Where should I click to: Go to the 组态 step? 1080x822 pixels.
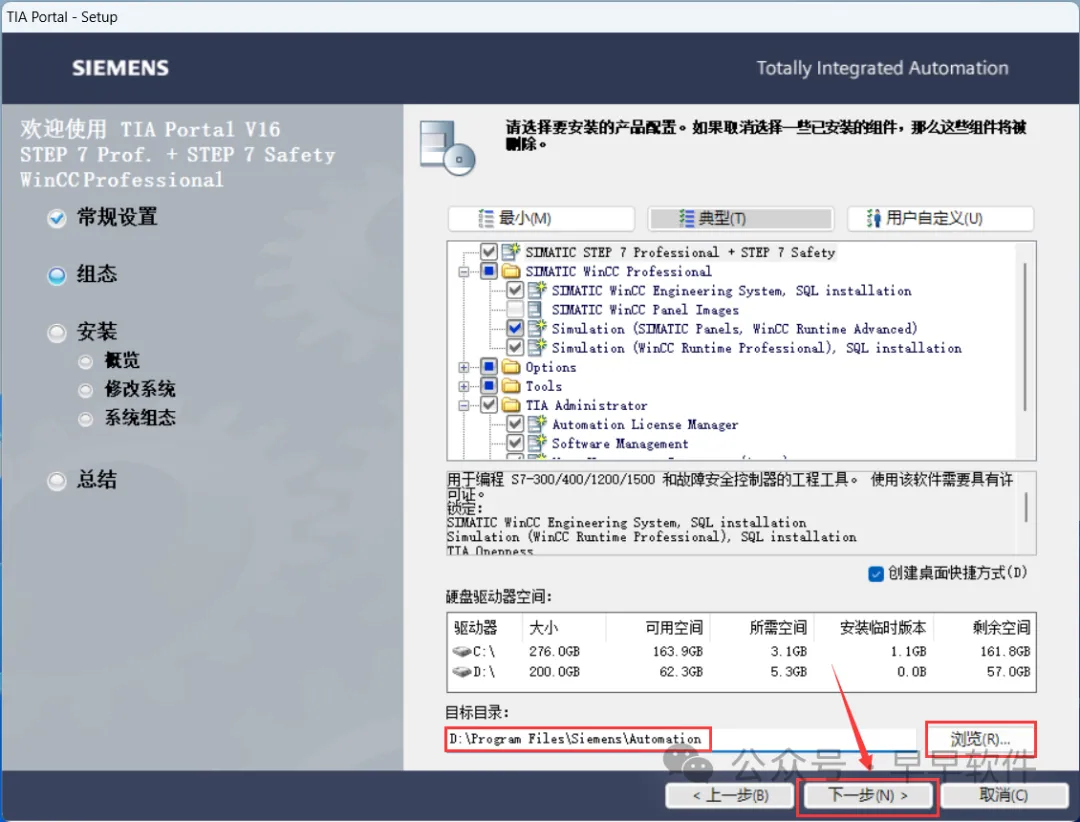point(83,274)
